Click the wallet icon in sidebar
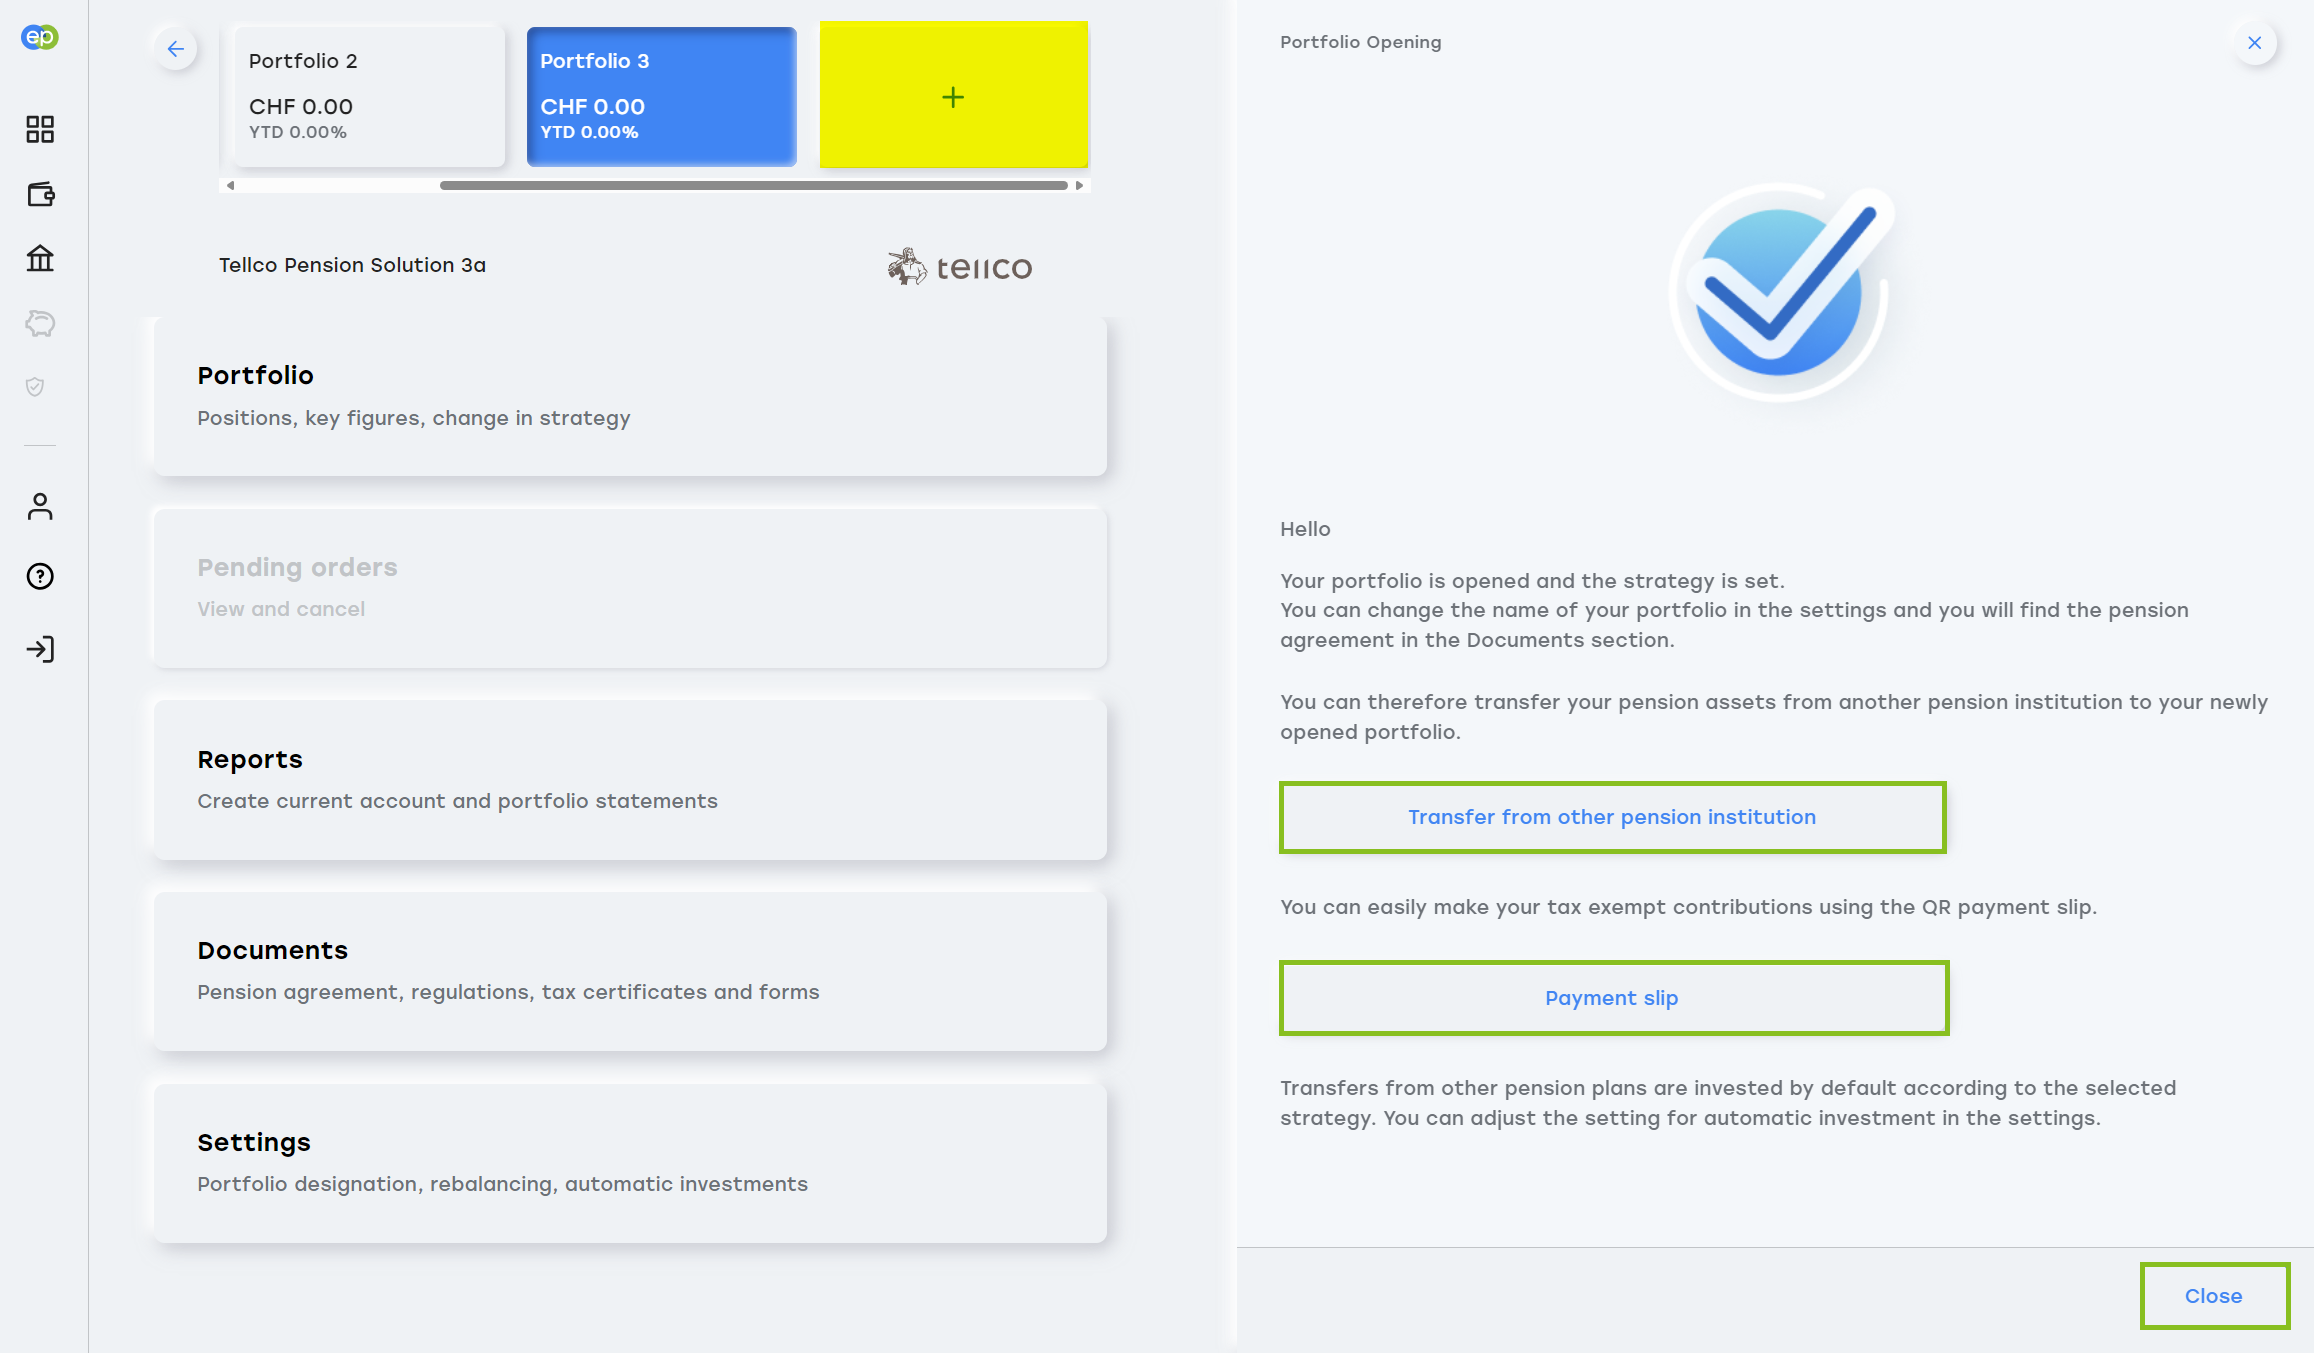 (x=40, y=194)
